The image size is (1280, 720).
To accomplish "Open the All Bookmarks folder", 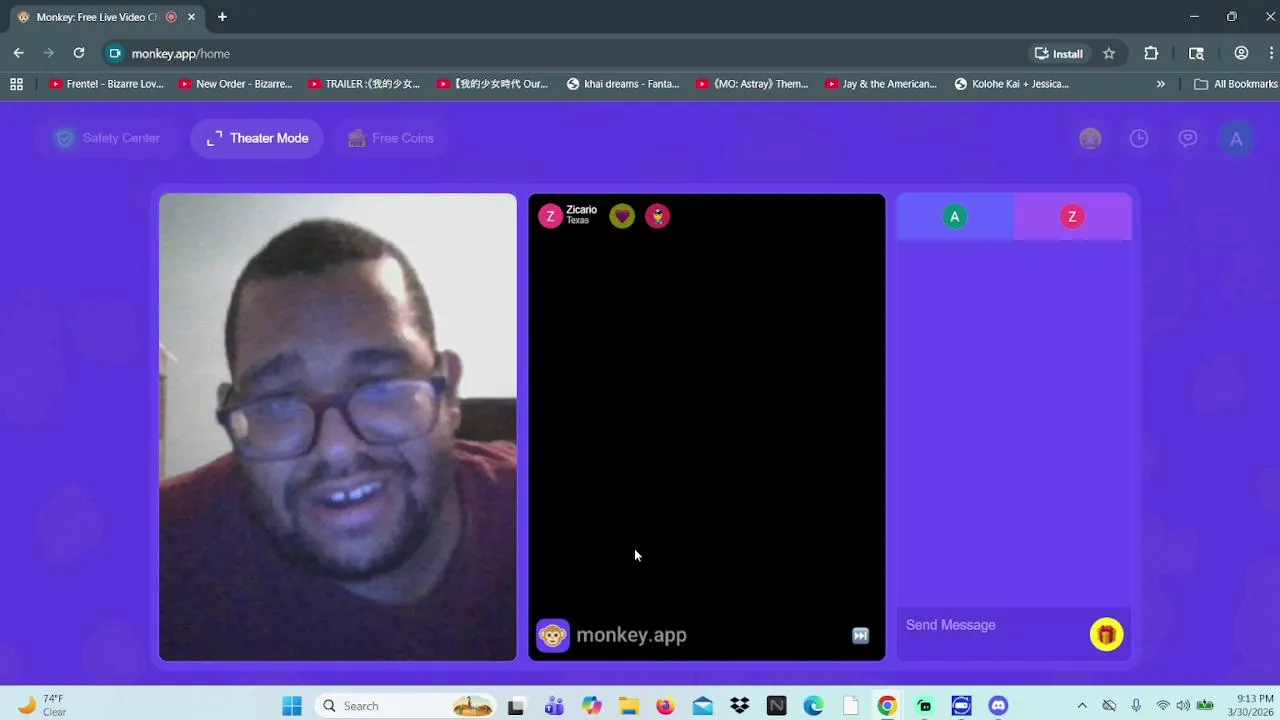I will [1235, 84].
